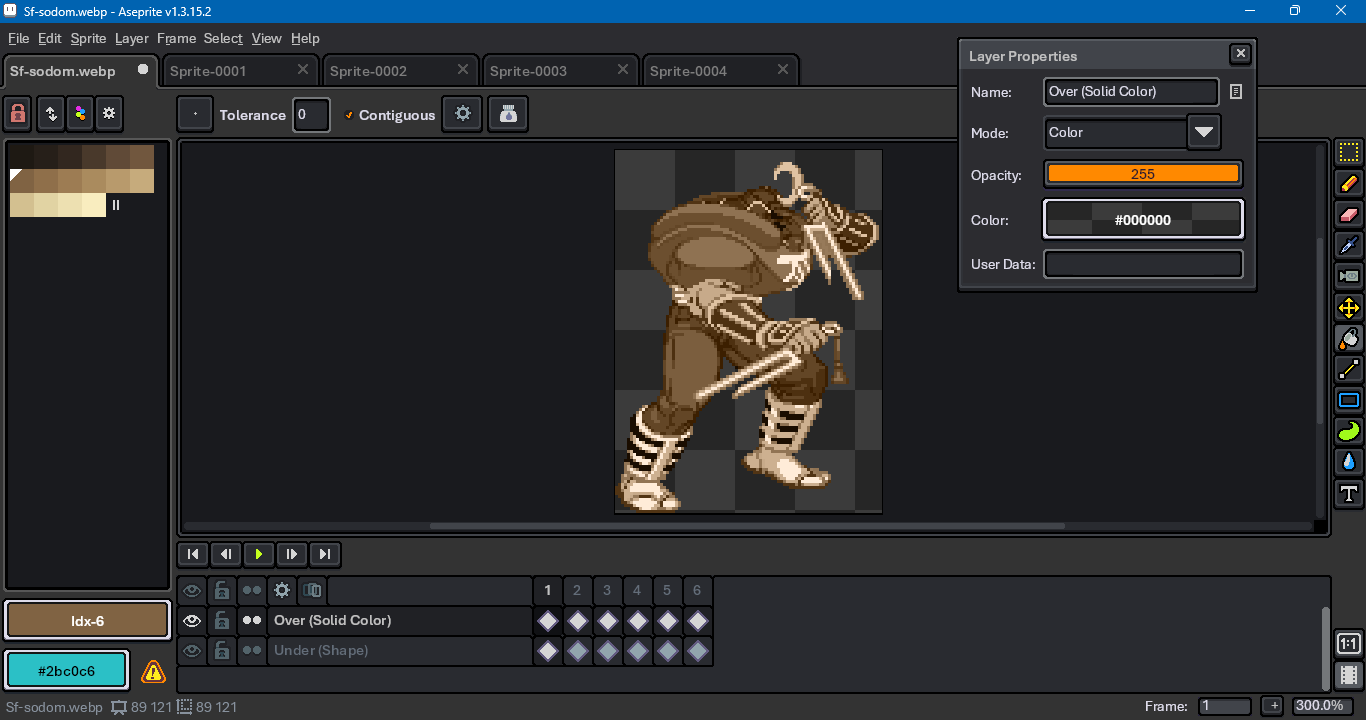Select the Pencil tool
The image size is (1366, 720).
(x=1349, y=184)
